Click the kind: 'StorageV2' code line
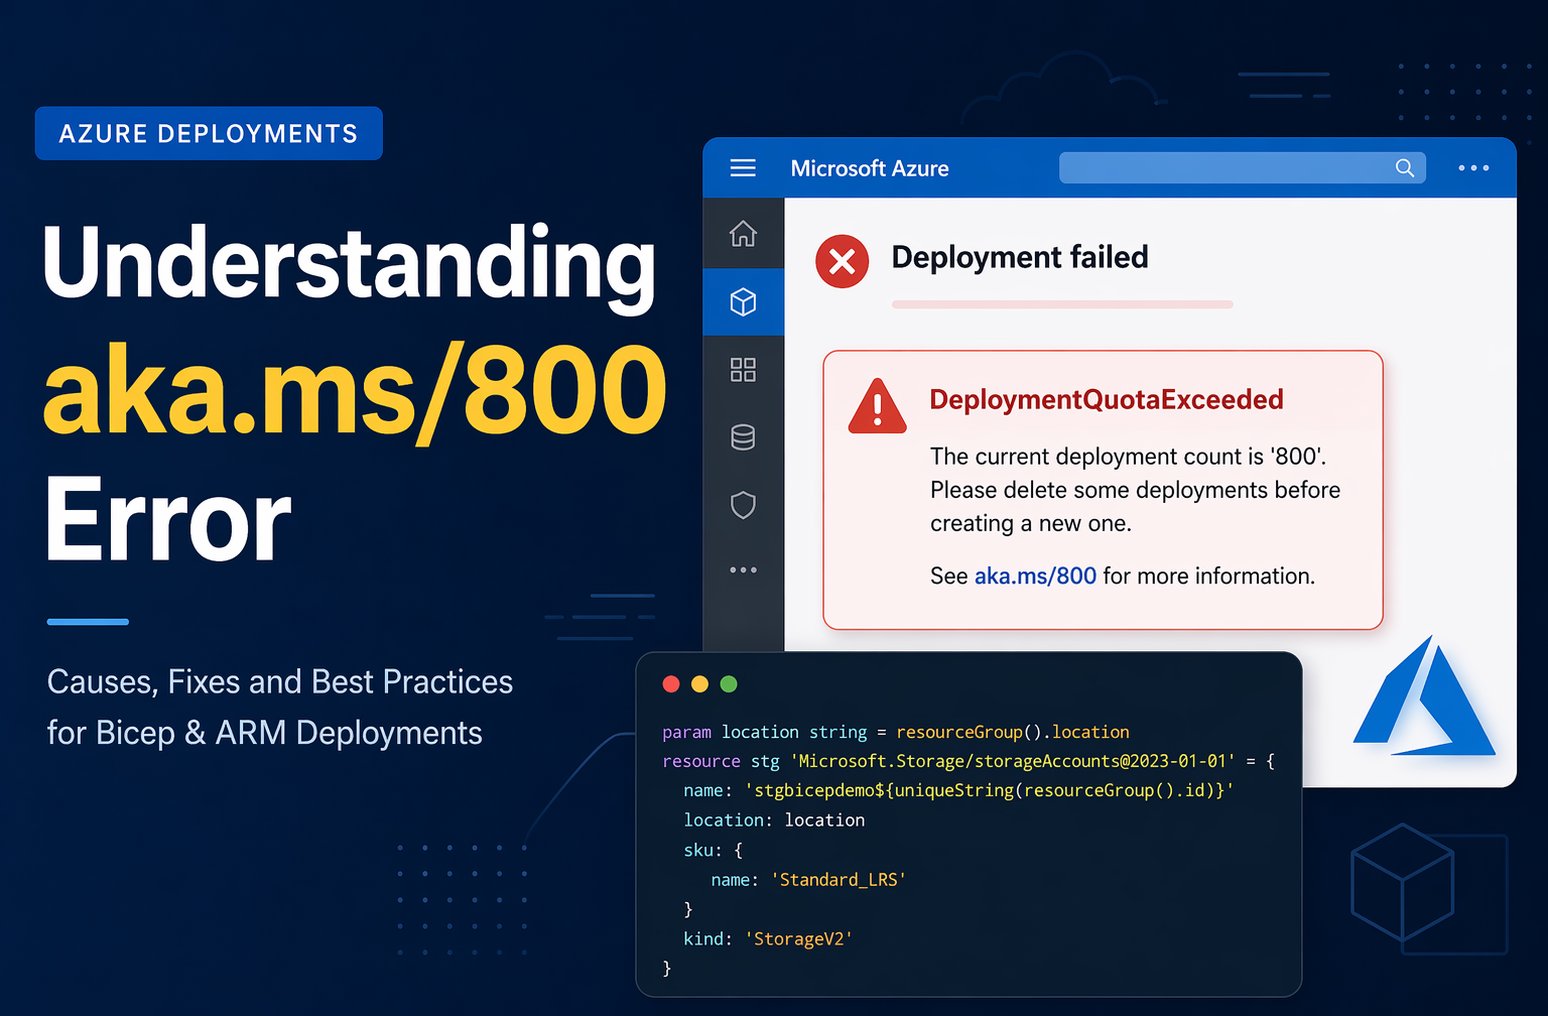This screenshot has width=1548, height=1016. [x=768, y=939]
